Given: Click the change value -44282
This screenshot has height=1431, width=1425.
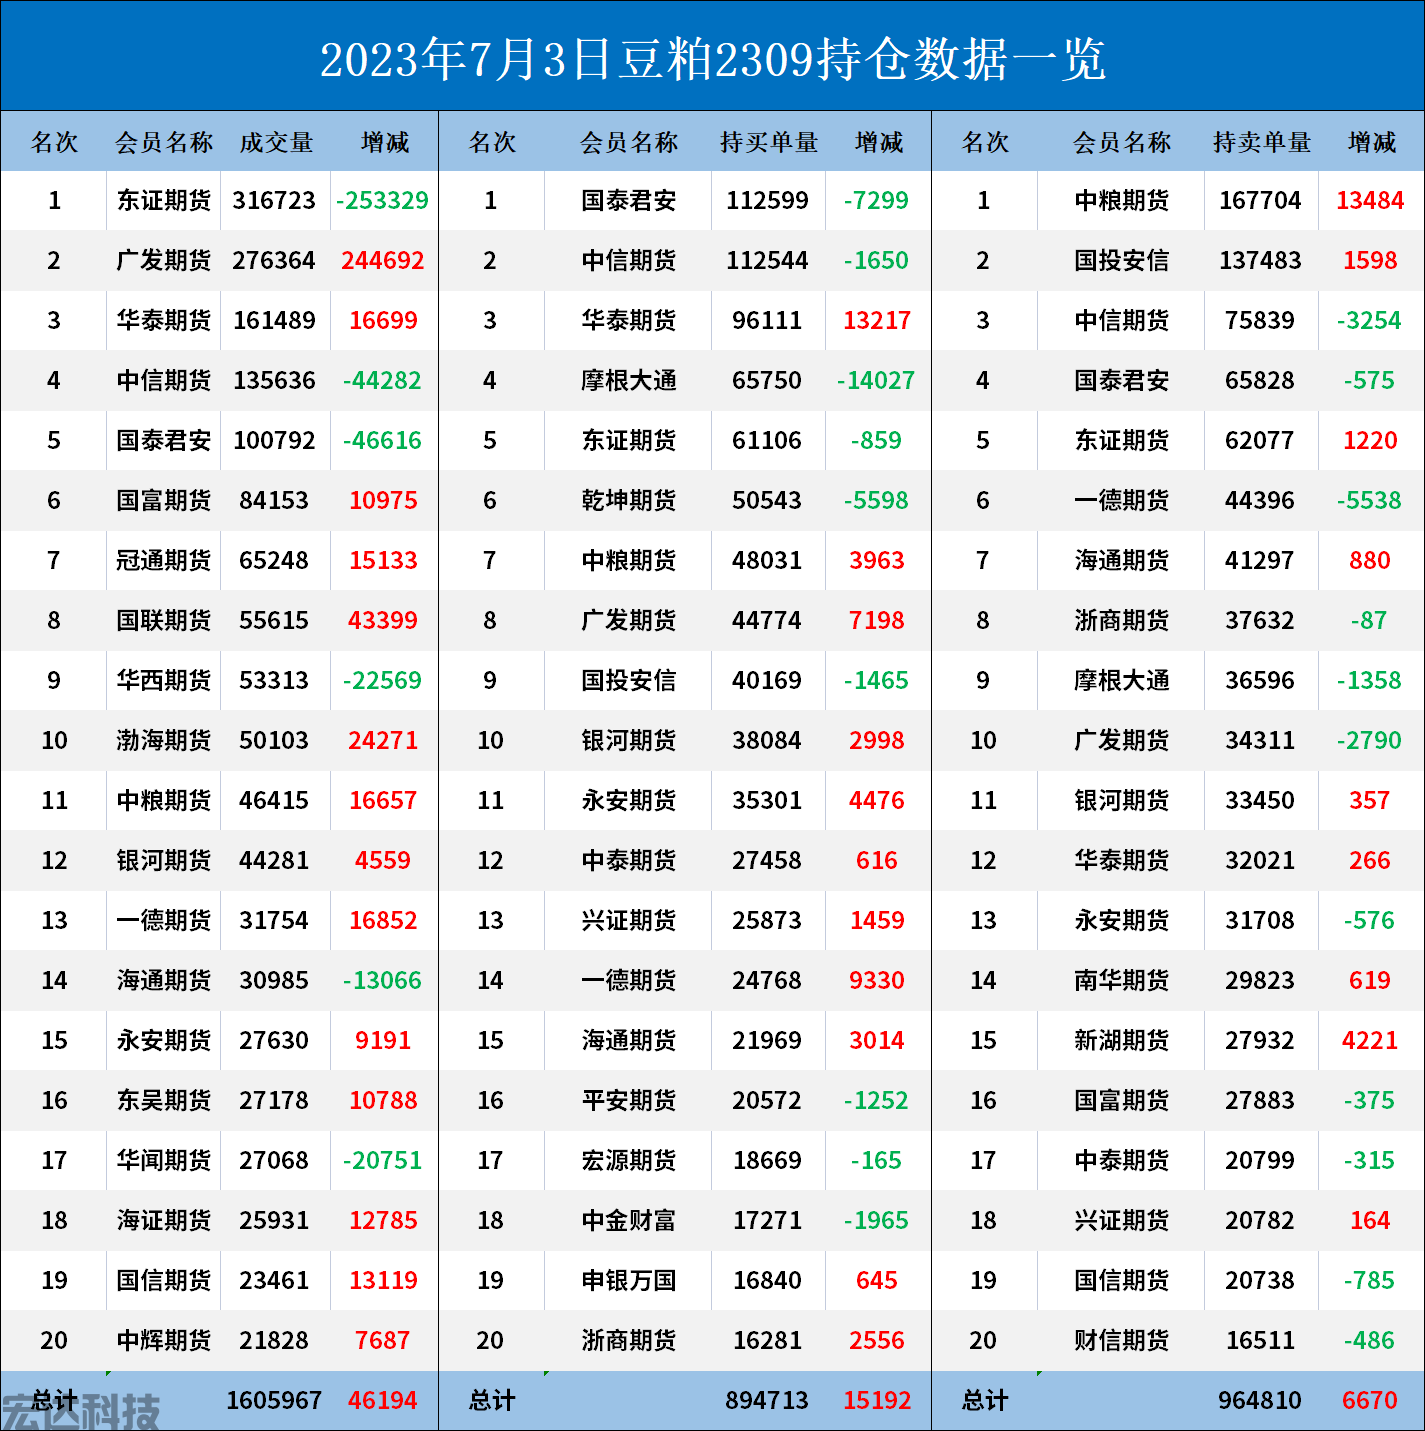Looking at the screenshot, I should pyautogui.click(x=383, y=380).
